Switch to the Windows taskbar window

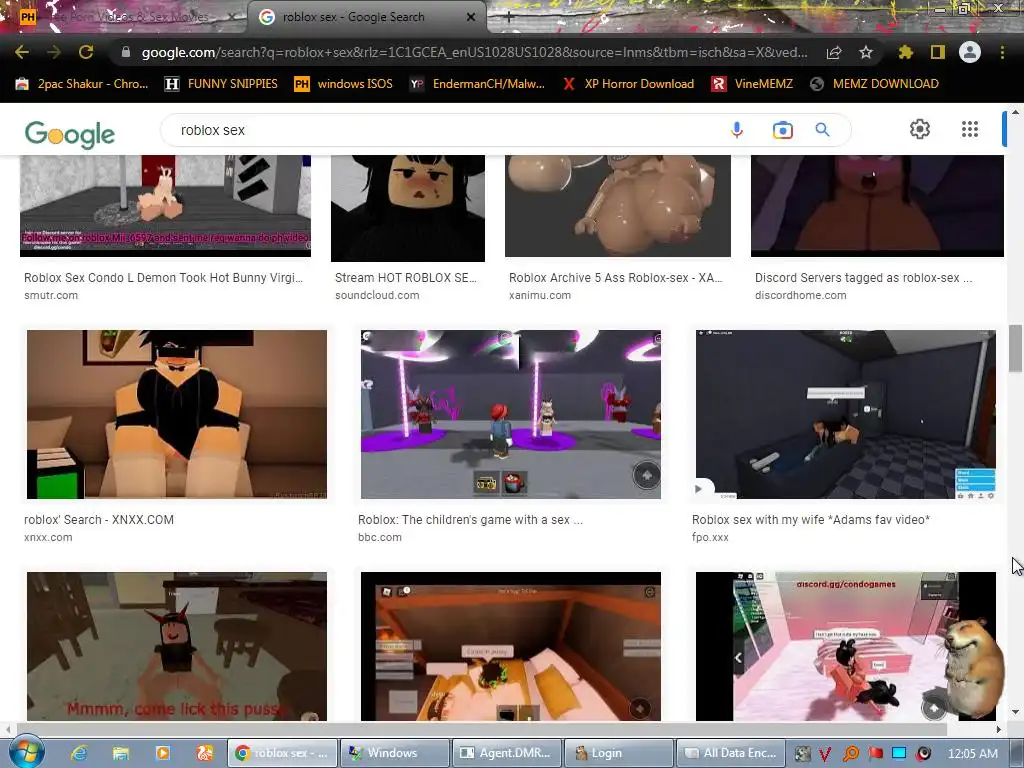click(x=394, y=753)
